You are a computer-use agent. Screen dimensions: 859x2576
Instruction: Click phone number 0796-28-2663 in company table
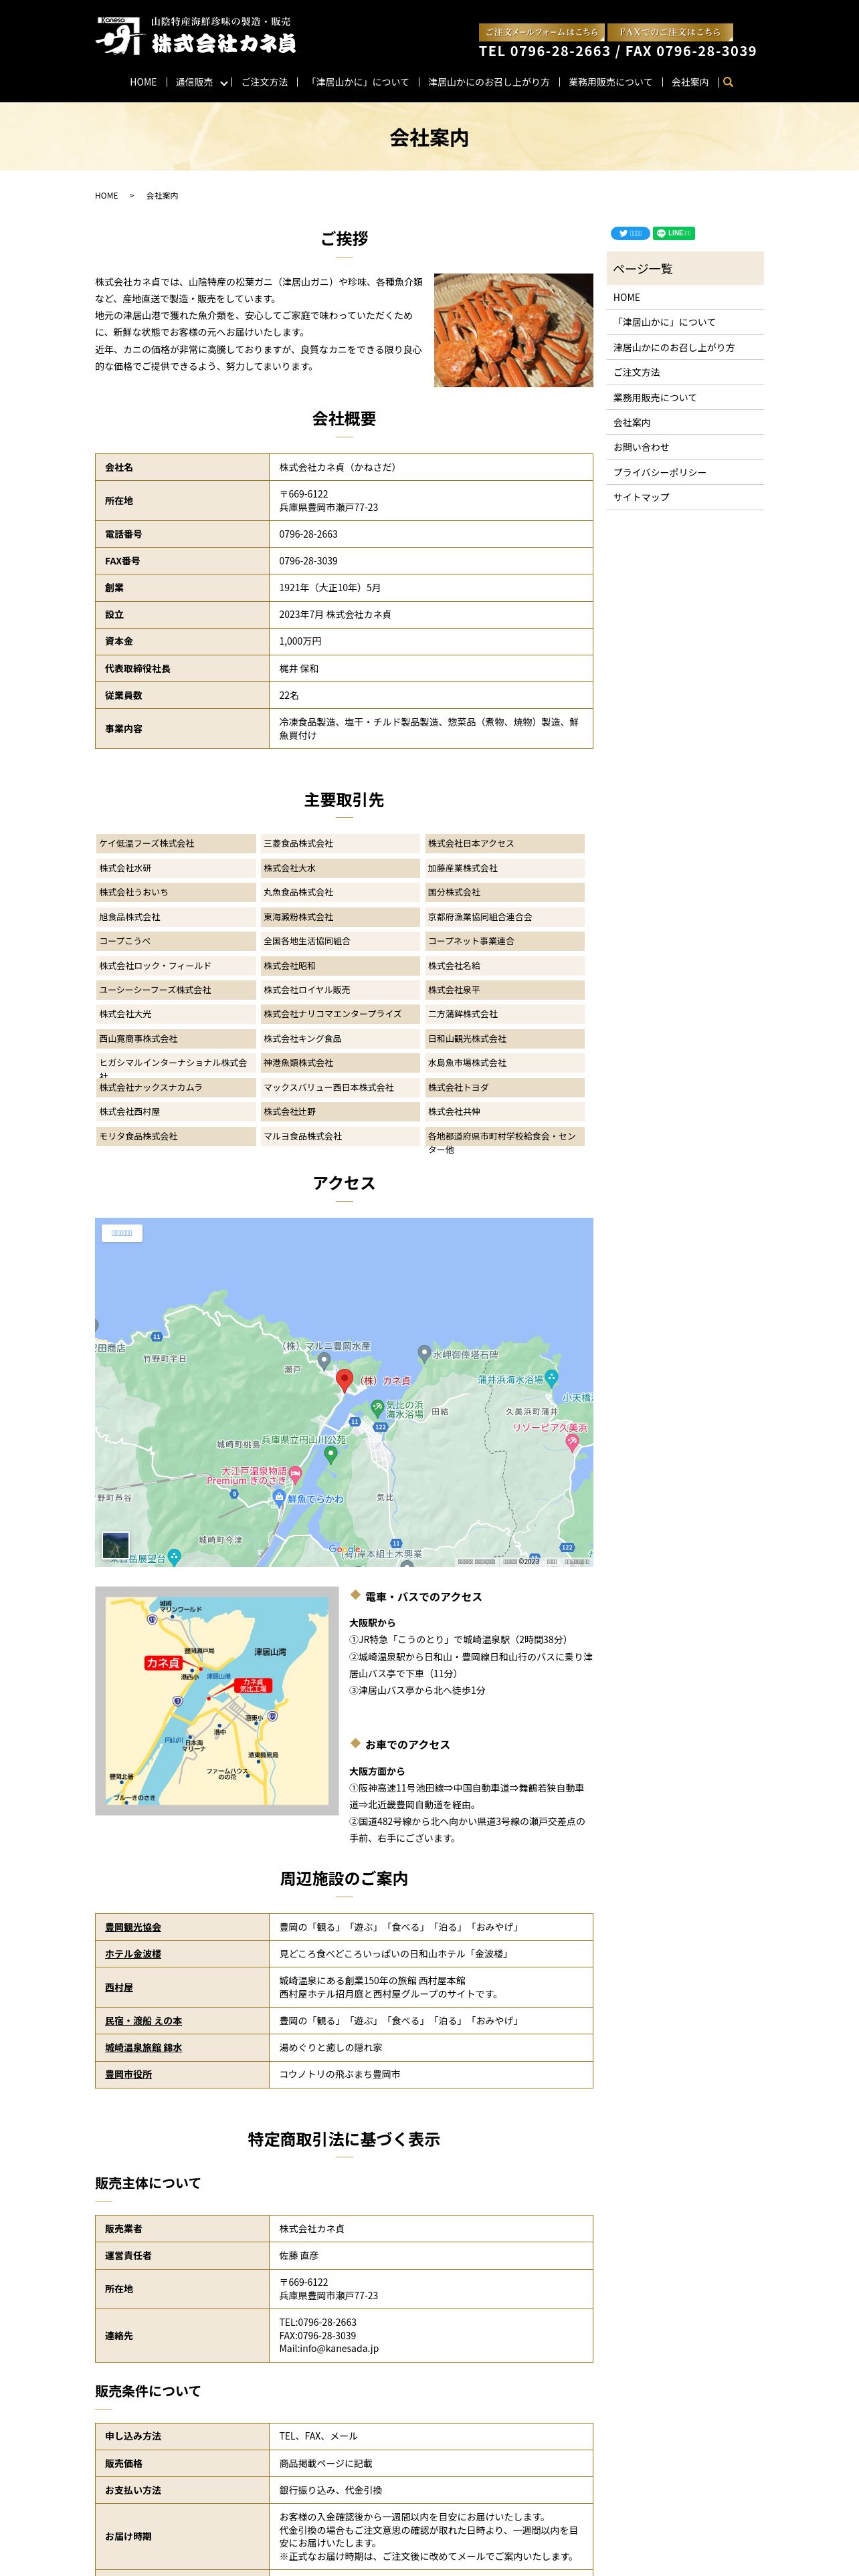click(x=308, y=534)
